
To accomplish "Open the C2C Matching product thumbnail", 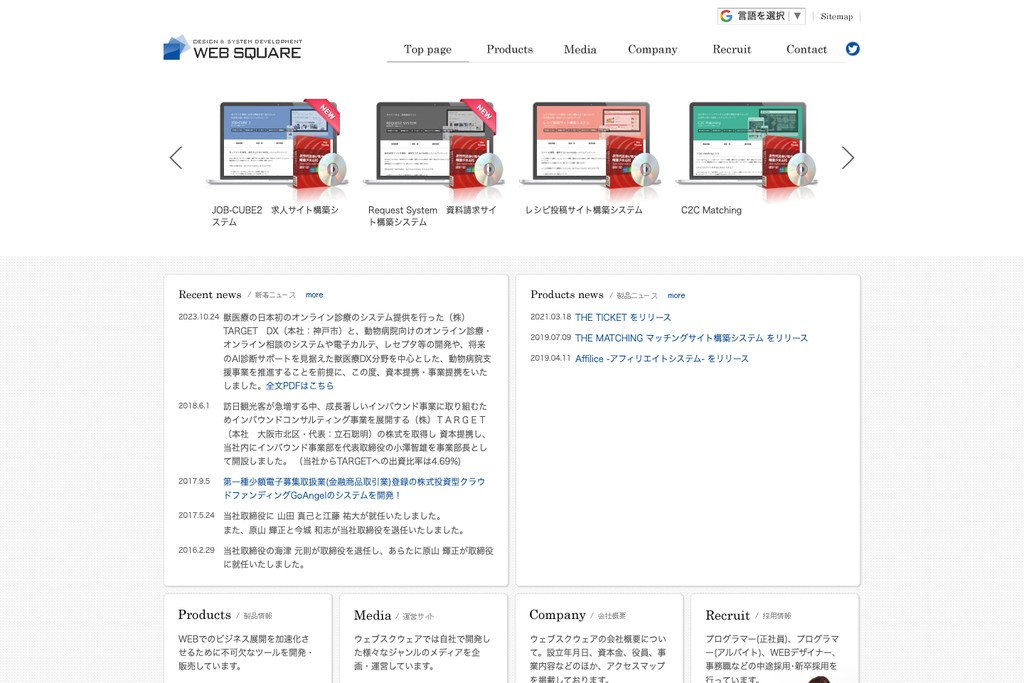I will pyautogui.click(x=746, y=149).
